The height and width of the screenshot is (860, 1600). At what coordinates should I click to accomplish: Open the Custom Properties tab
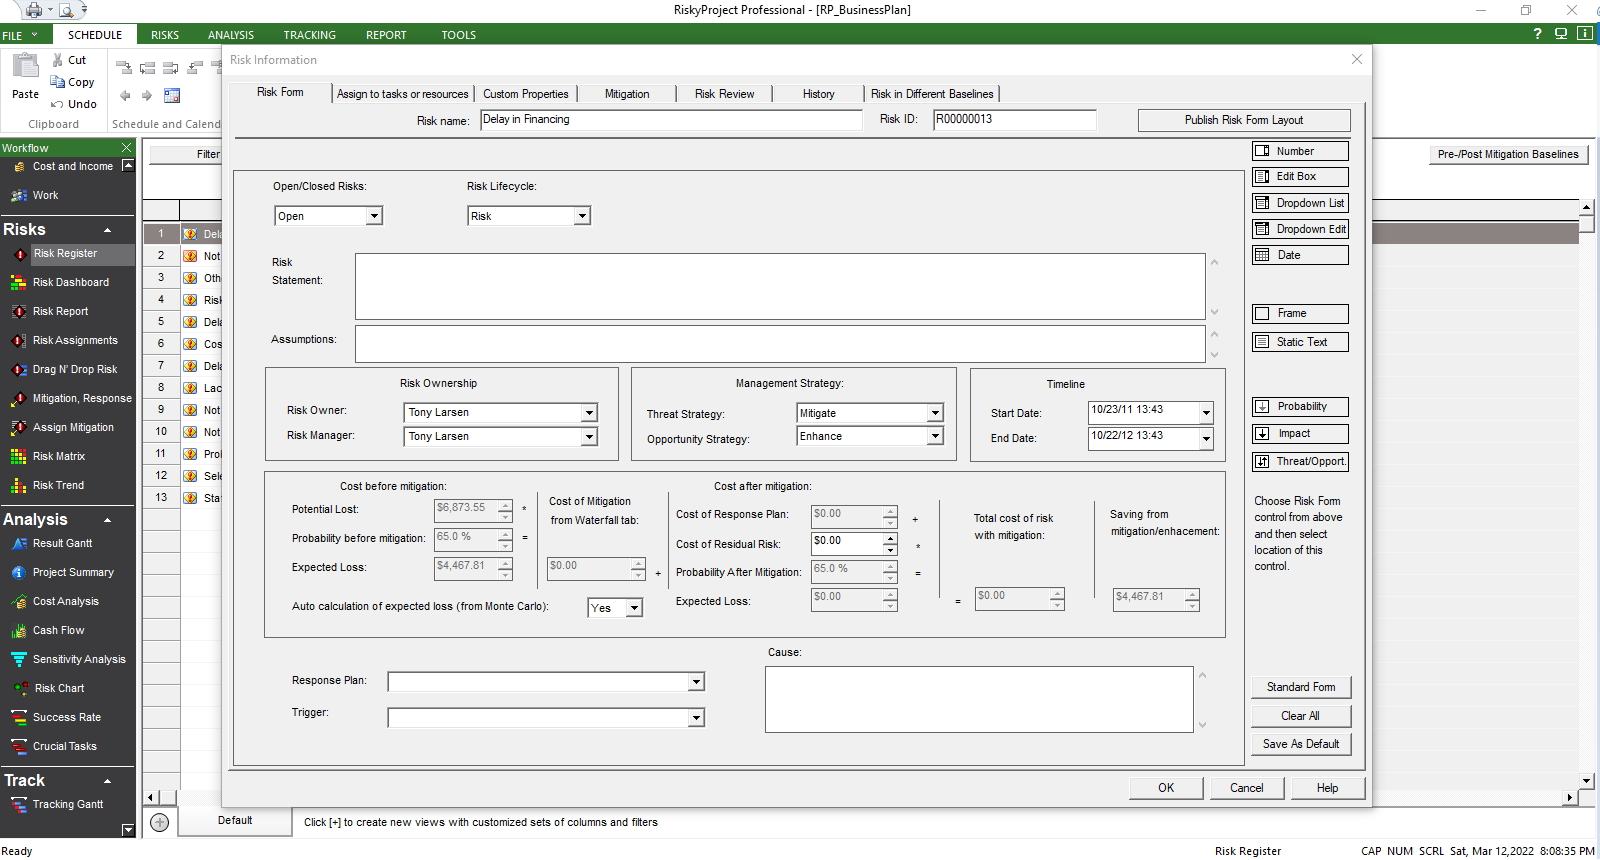(x=525, y=94)
